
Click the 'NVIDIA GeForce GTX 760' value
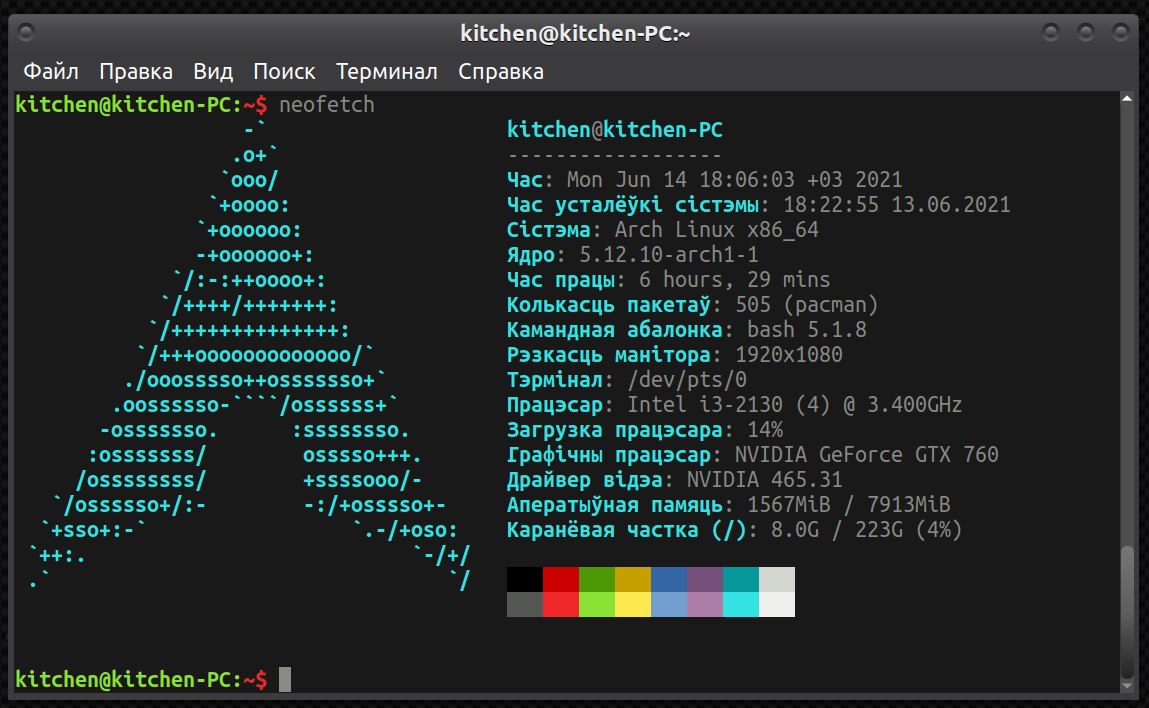[867, 454]
